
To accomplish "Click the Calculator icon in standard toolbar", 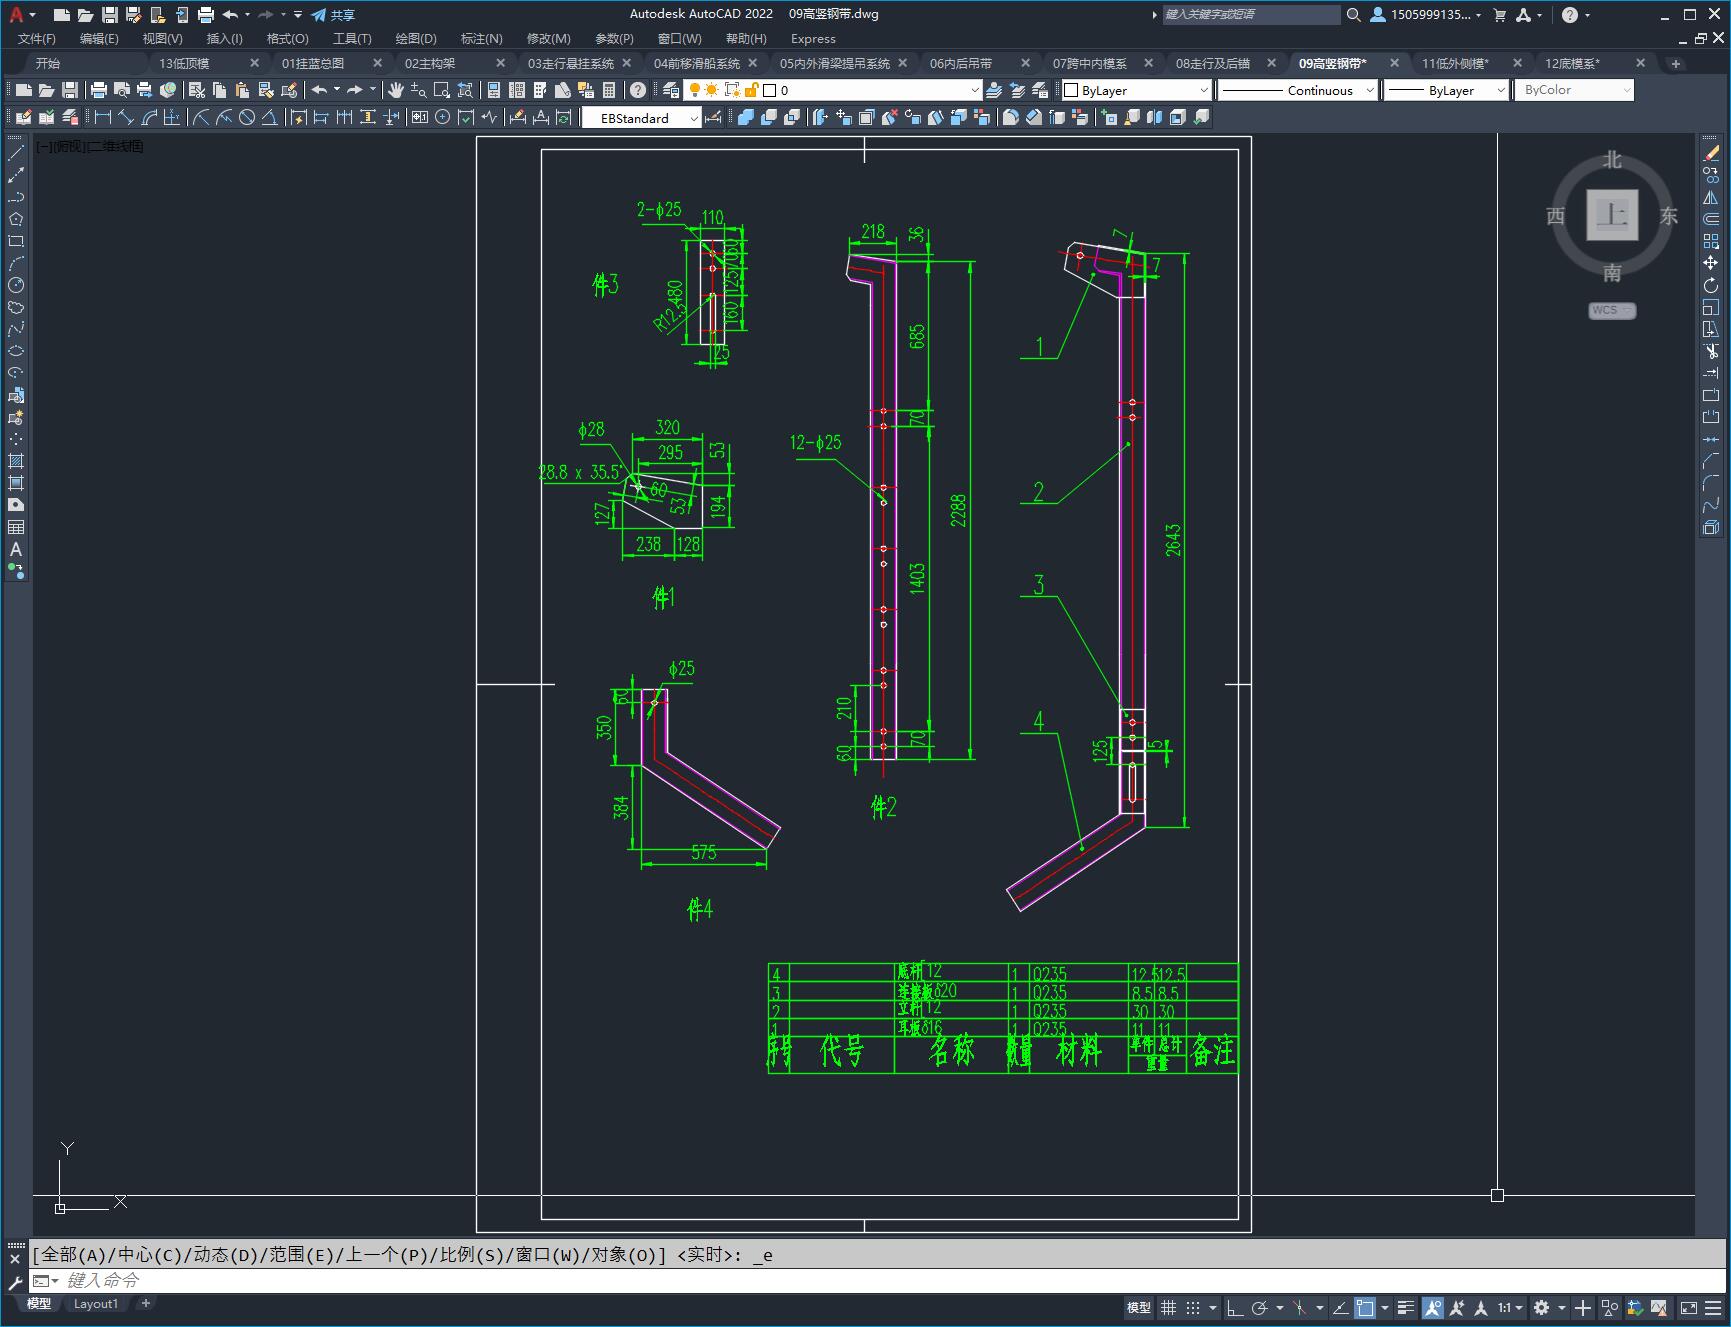I will point(610,90).
